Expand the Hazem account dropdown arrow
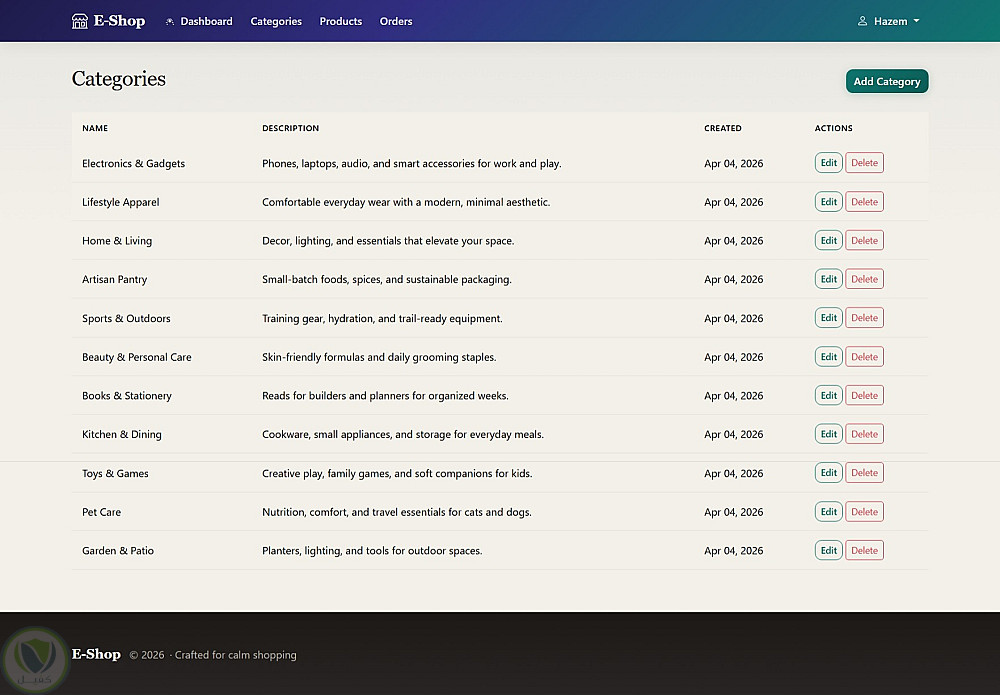Screen dimensions: 1000x695 tap(917, 21)
